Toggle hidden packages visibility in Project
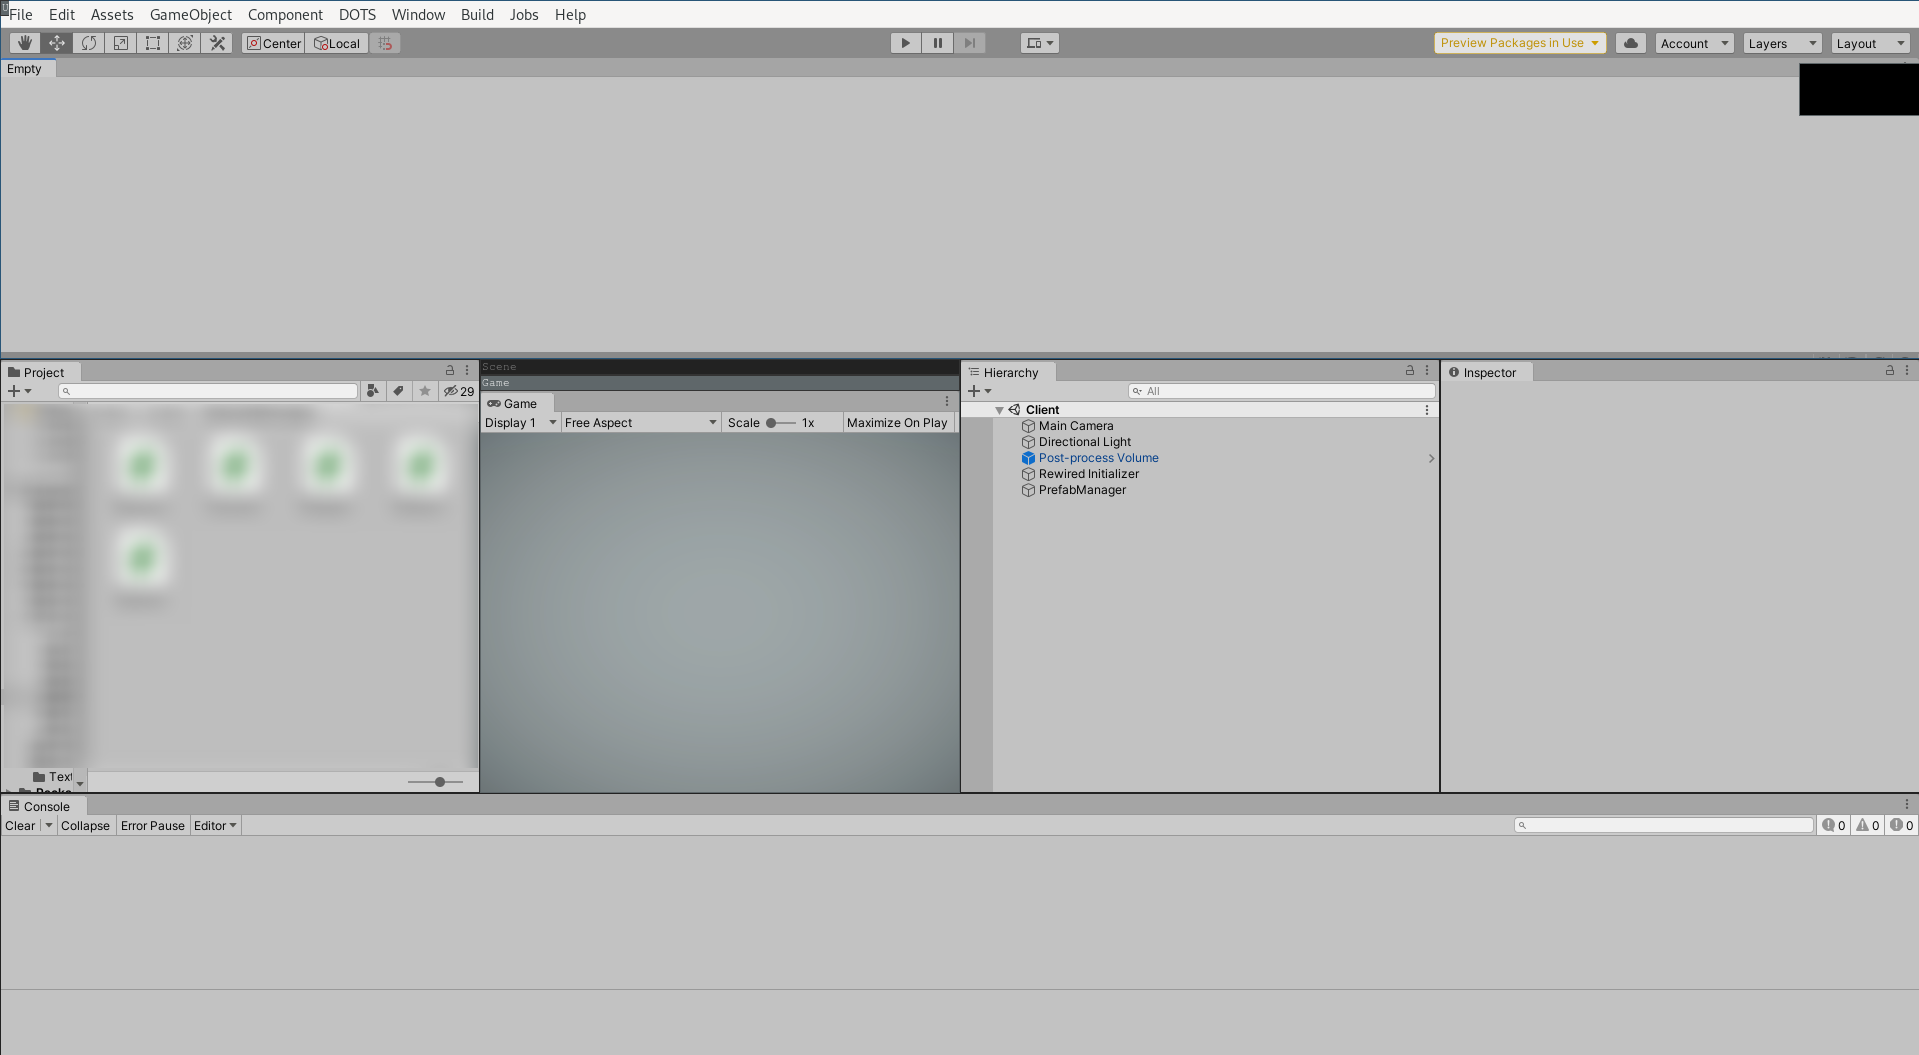The height and width of the screenshot is (1055, 1919). pos(459,391)
